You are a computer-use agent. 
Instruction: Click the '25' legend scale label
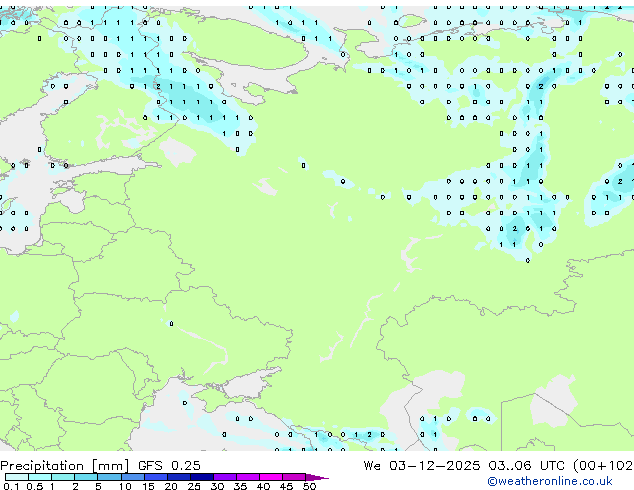(194, 486)
